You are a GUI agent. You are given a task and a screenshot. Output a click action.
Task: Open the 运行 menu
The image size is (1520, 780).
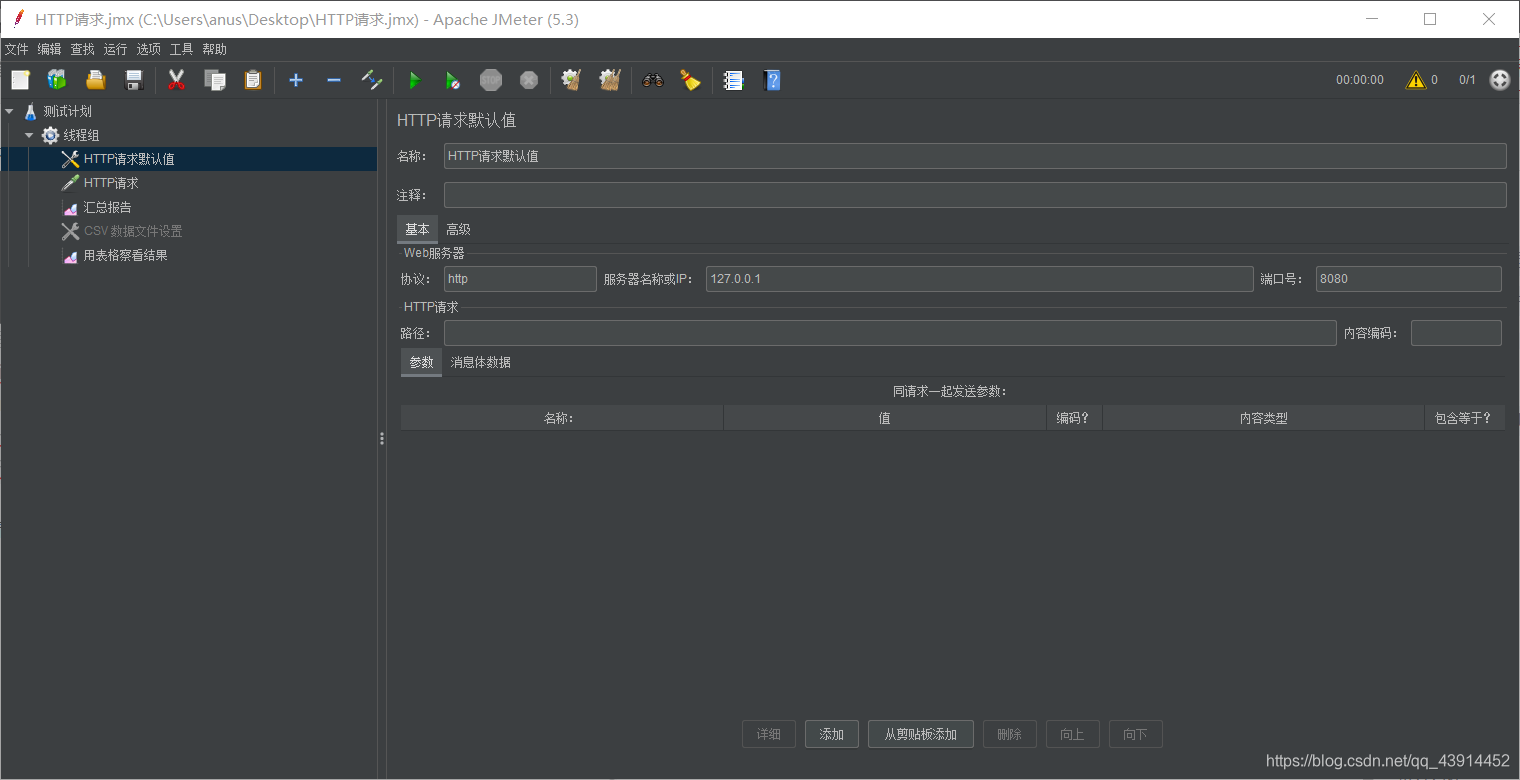[116, 49]
